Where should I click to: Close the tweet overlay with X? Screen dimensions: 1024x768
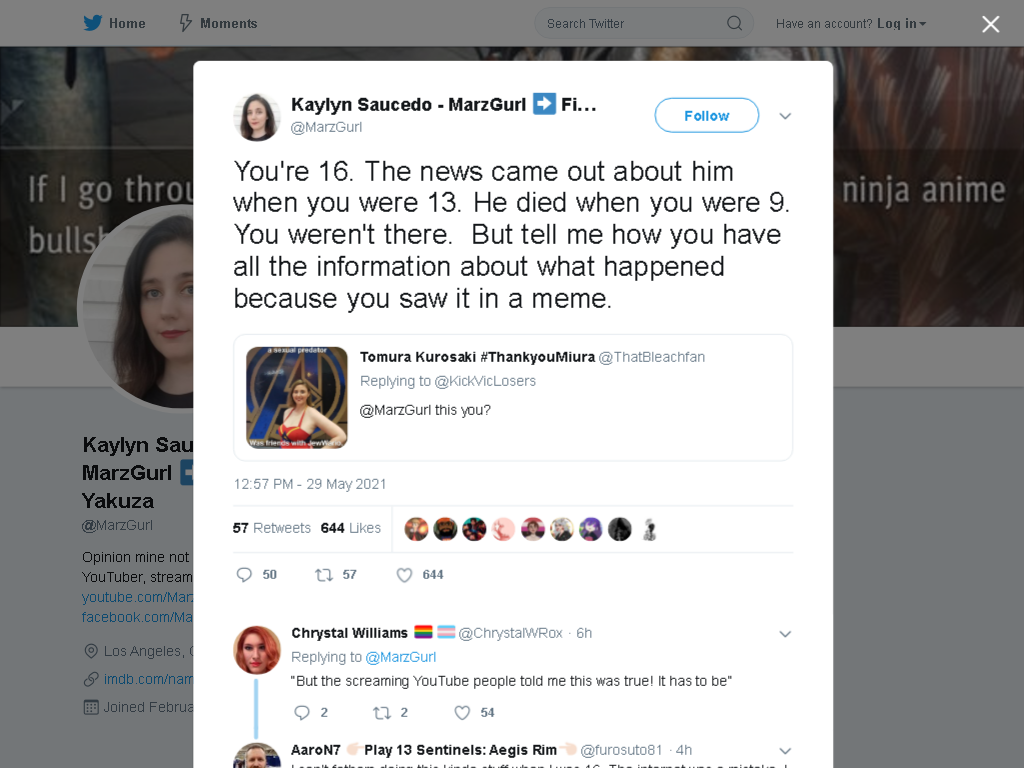pyautogui.click(x=990, y=24)
